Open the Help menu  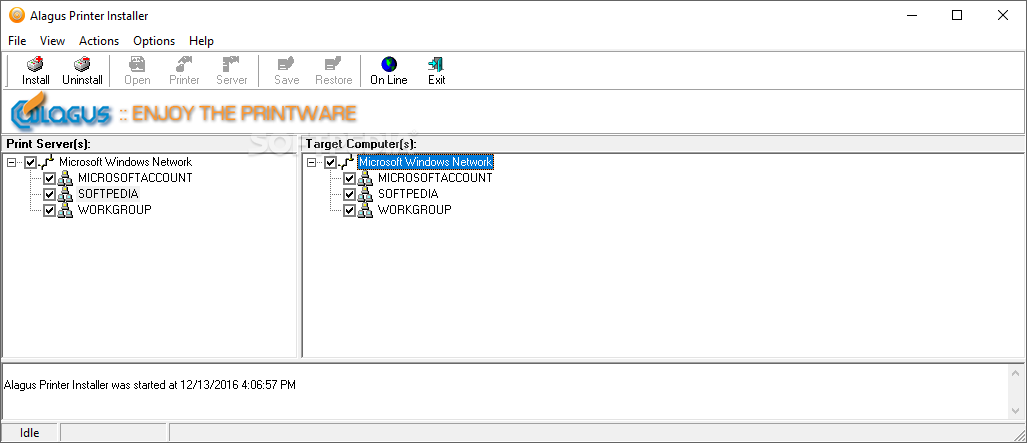pyautogui.click(x=202, y=41)
